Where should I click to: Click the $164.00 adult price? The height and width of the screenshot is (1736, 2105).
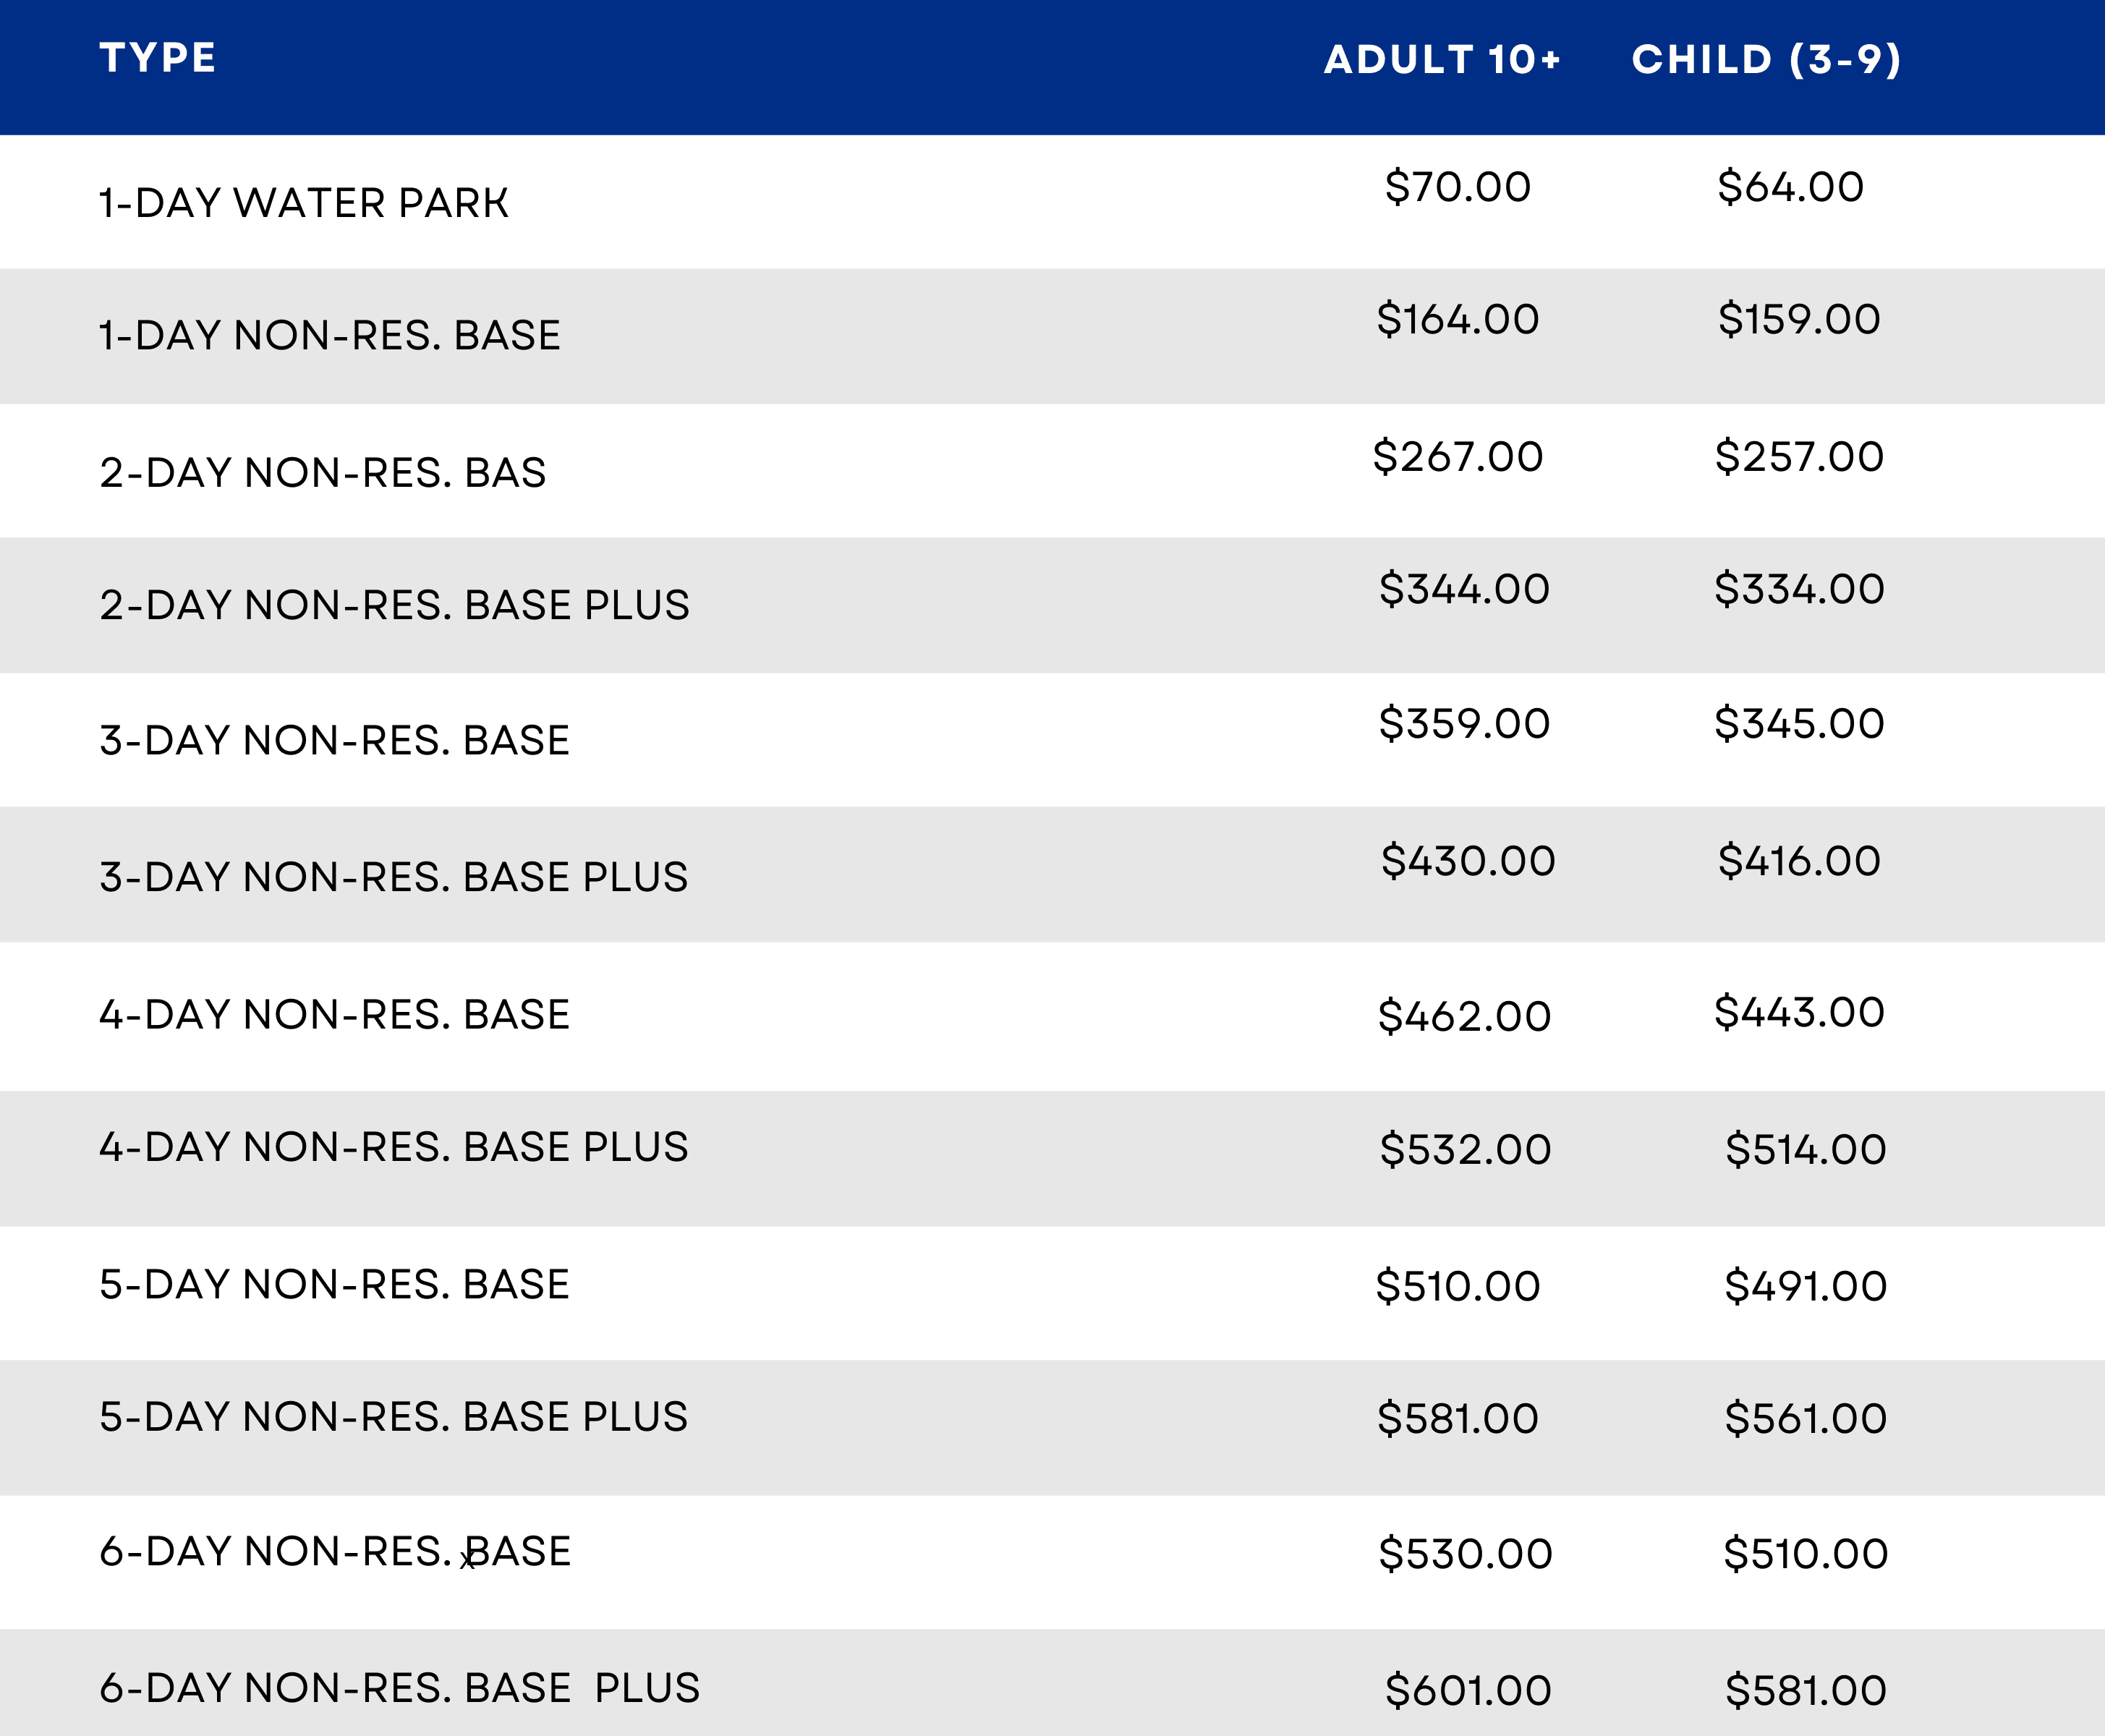coord(1458,319)
